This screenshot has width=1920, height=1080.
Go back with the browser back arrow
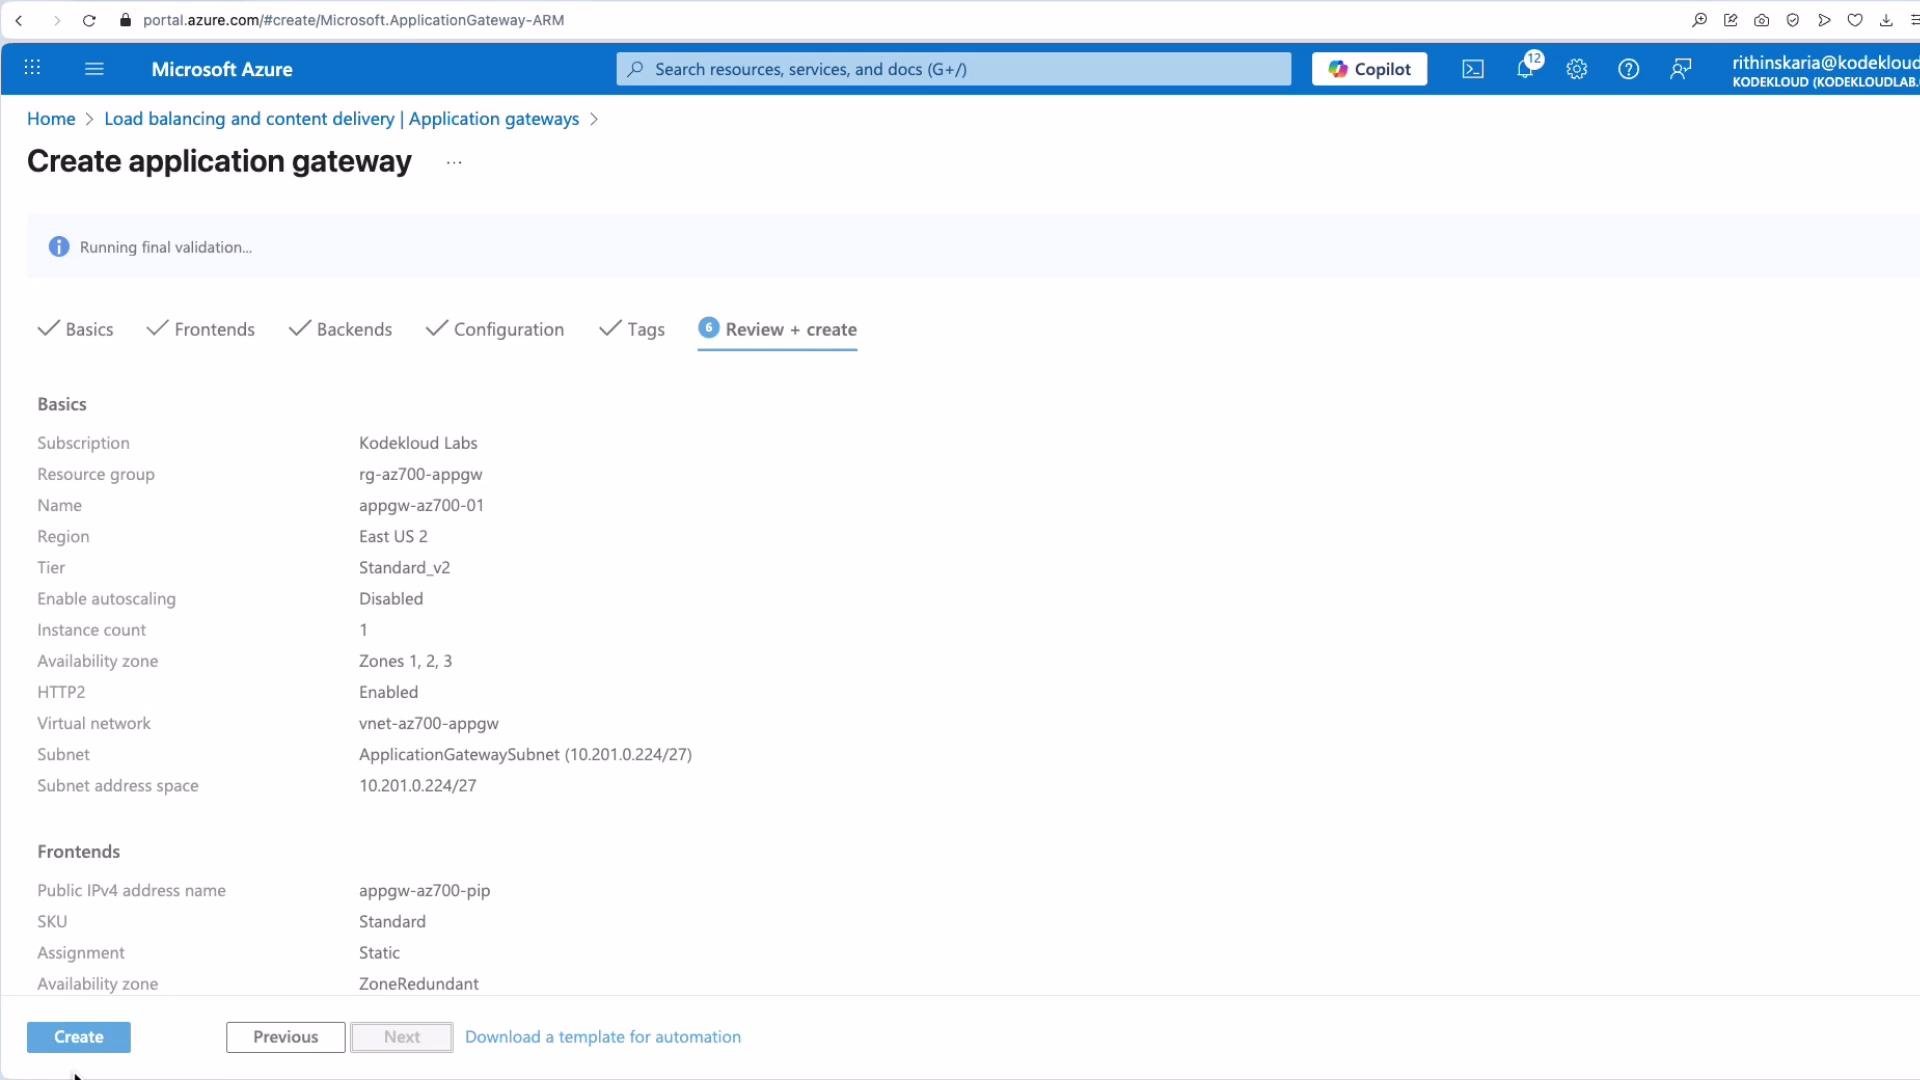coord(19,20)
